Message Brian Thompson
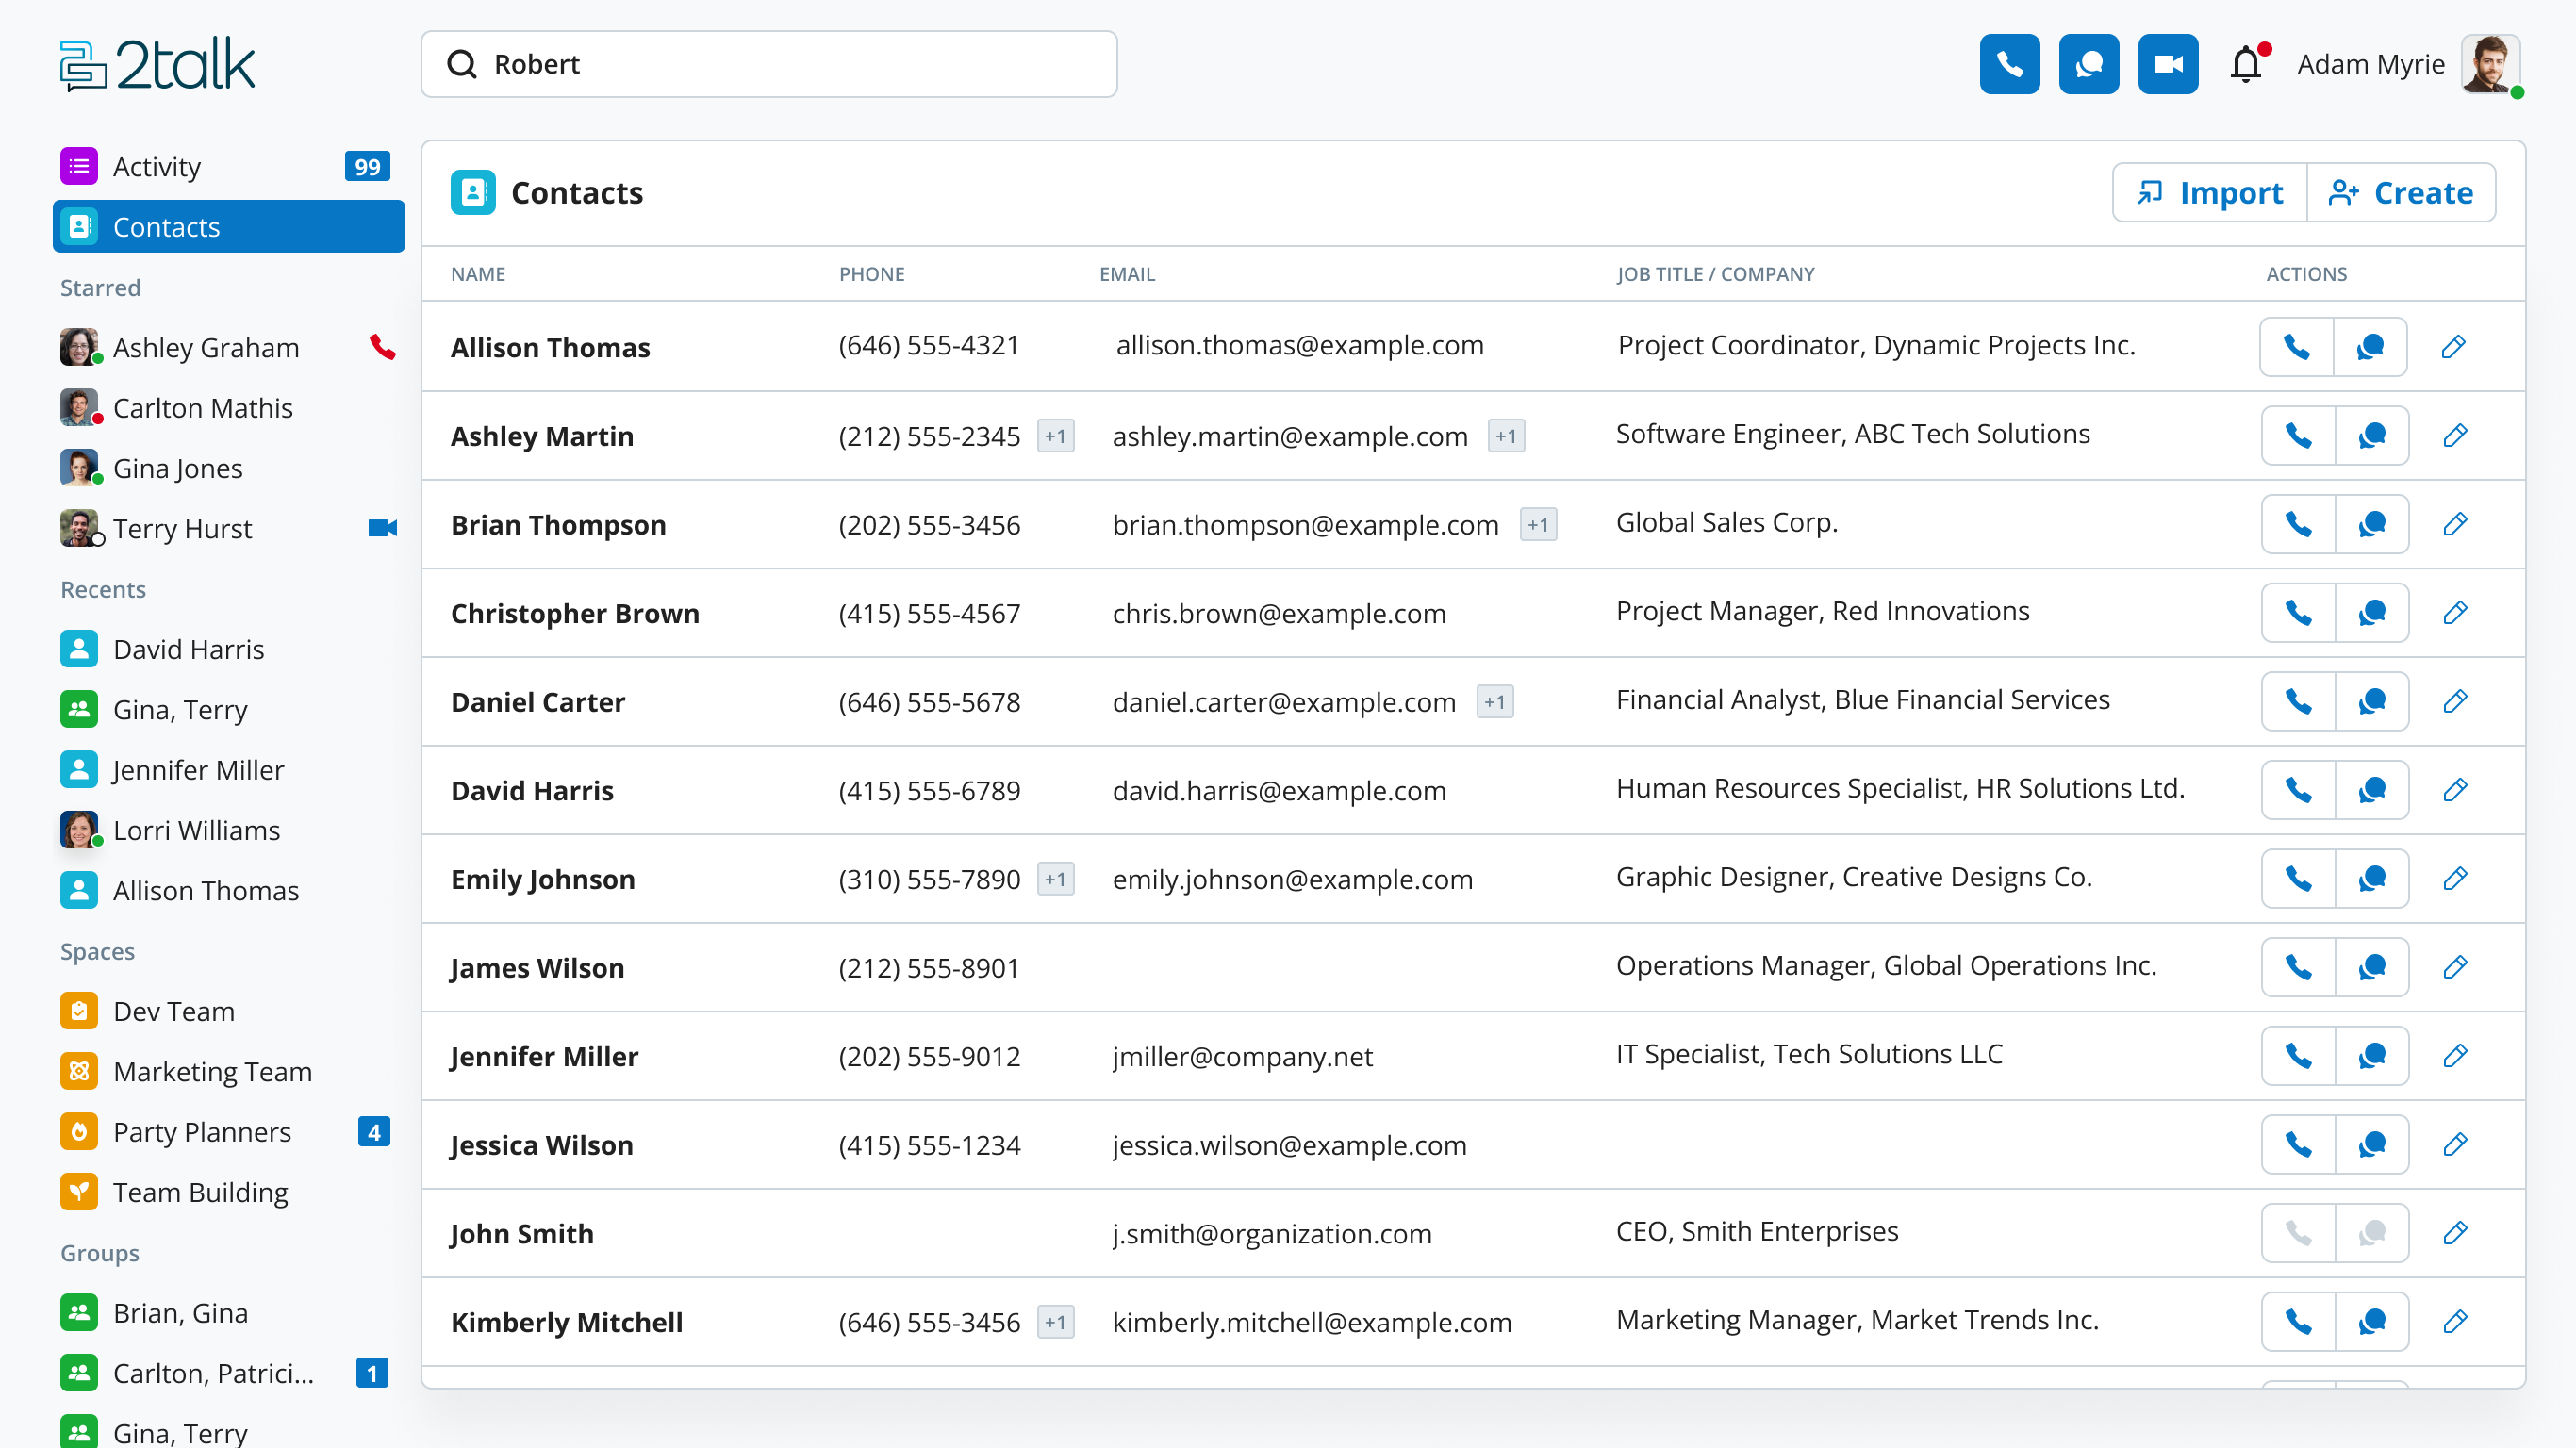This screenshot has height=1448, width=2576. [x=2371, y=524]
